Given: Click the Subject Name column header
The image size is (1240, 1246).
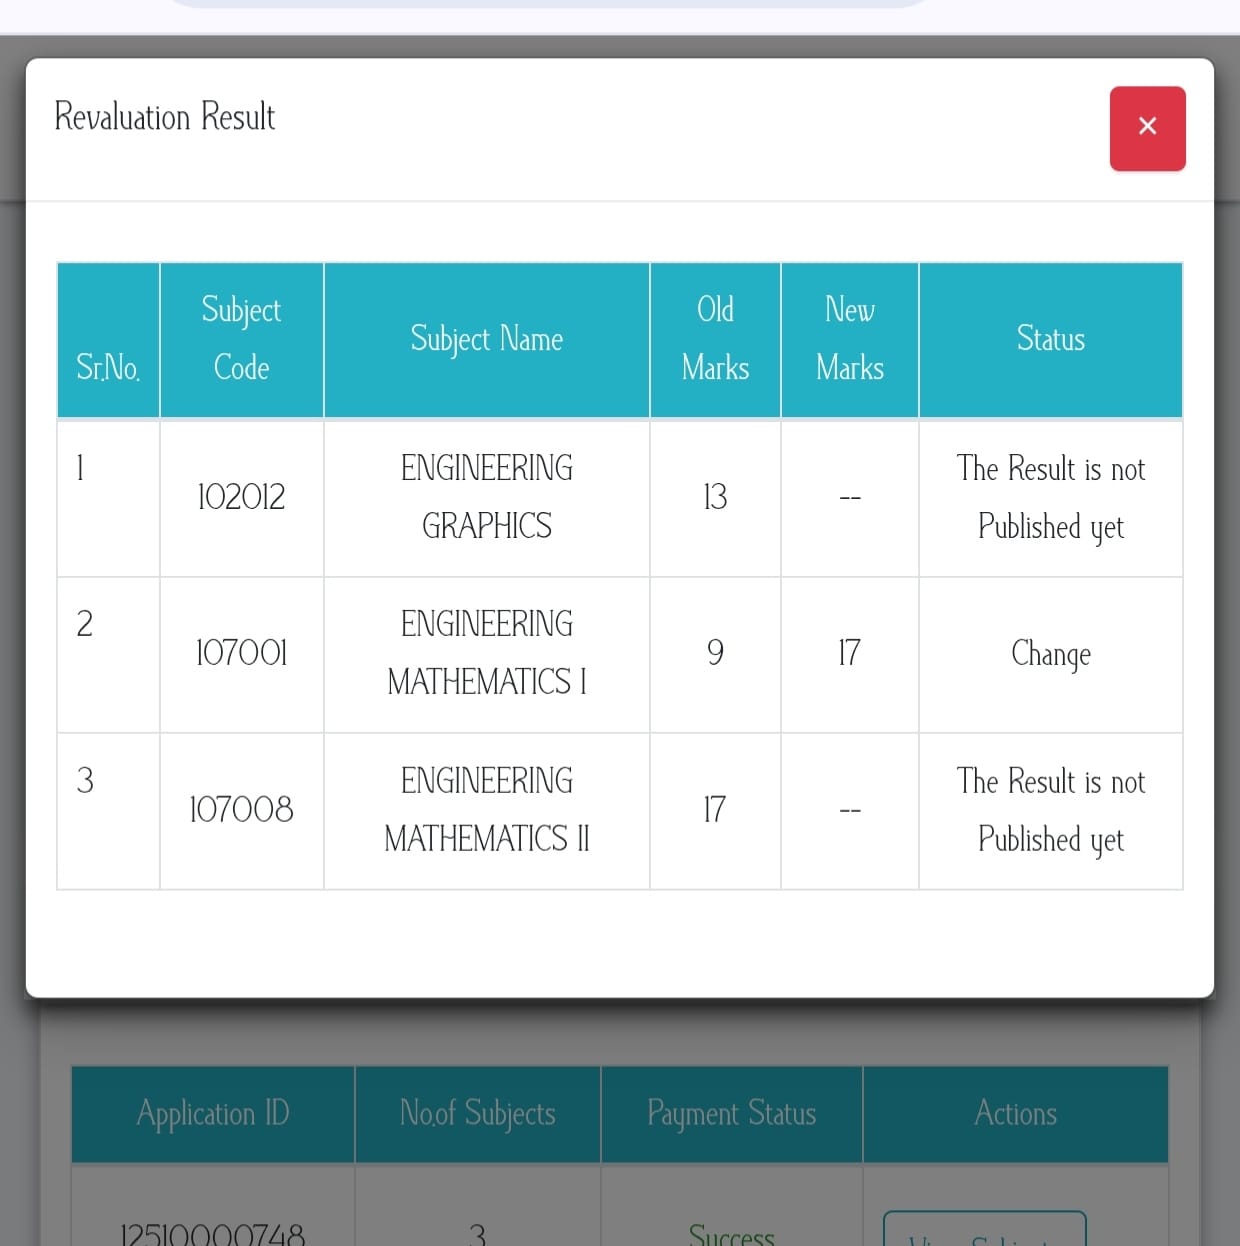Looking at the screenshot, I should point(487,339).
